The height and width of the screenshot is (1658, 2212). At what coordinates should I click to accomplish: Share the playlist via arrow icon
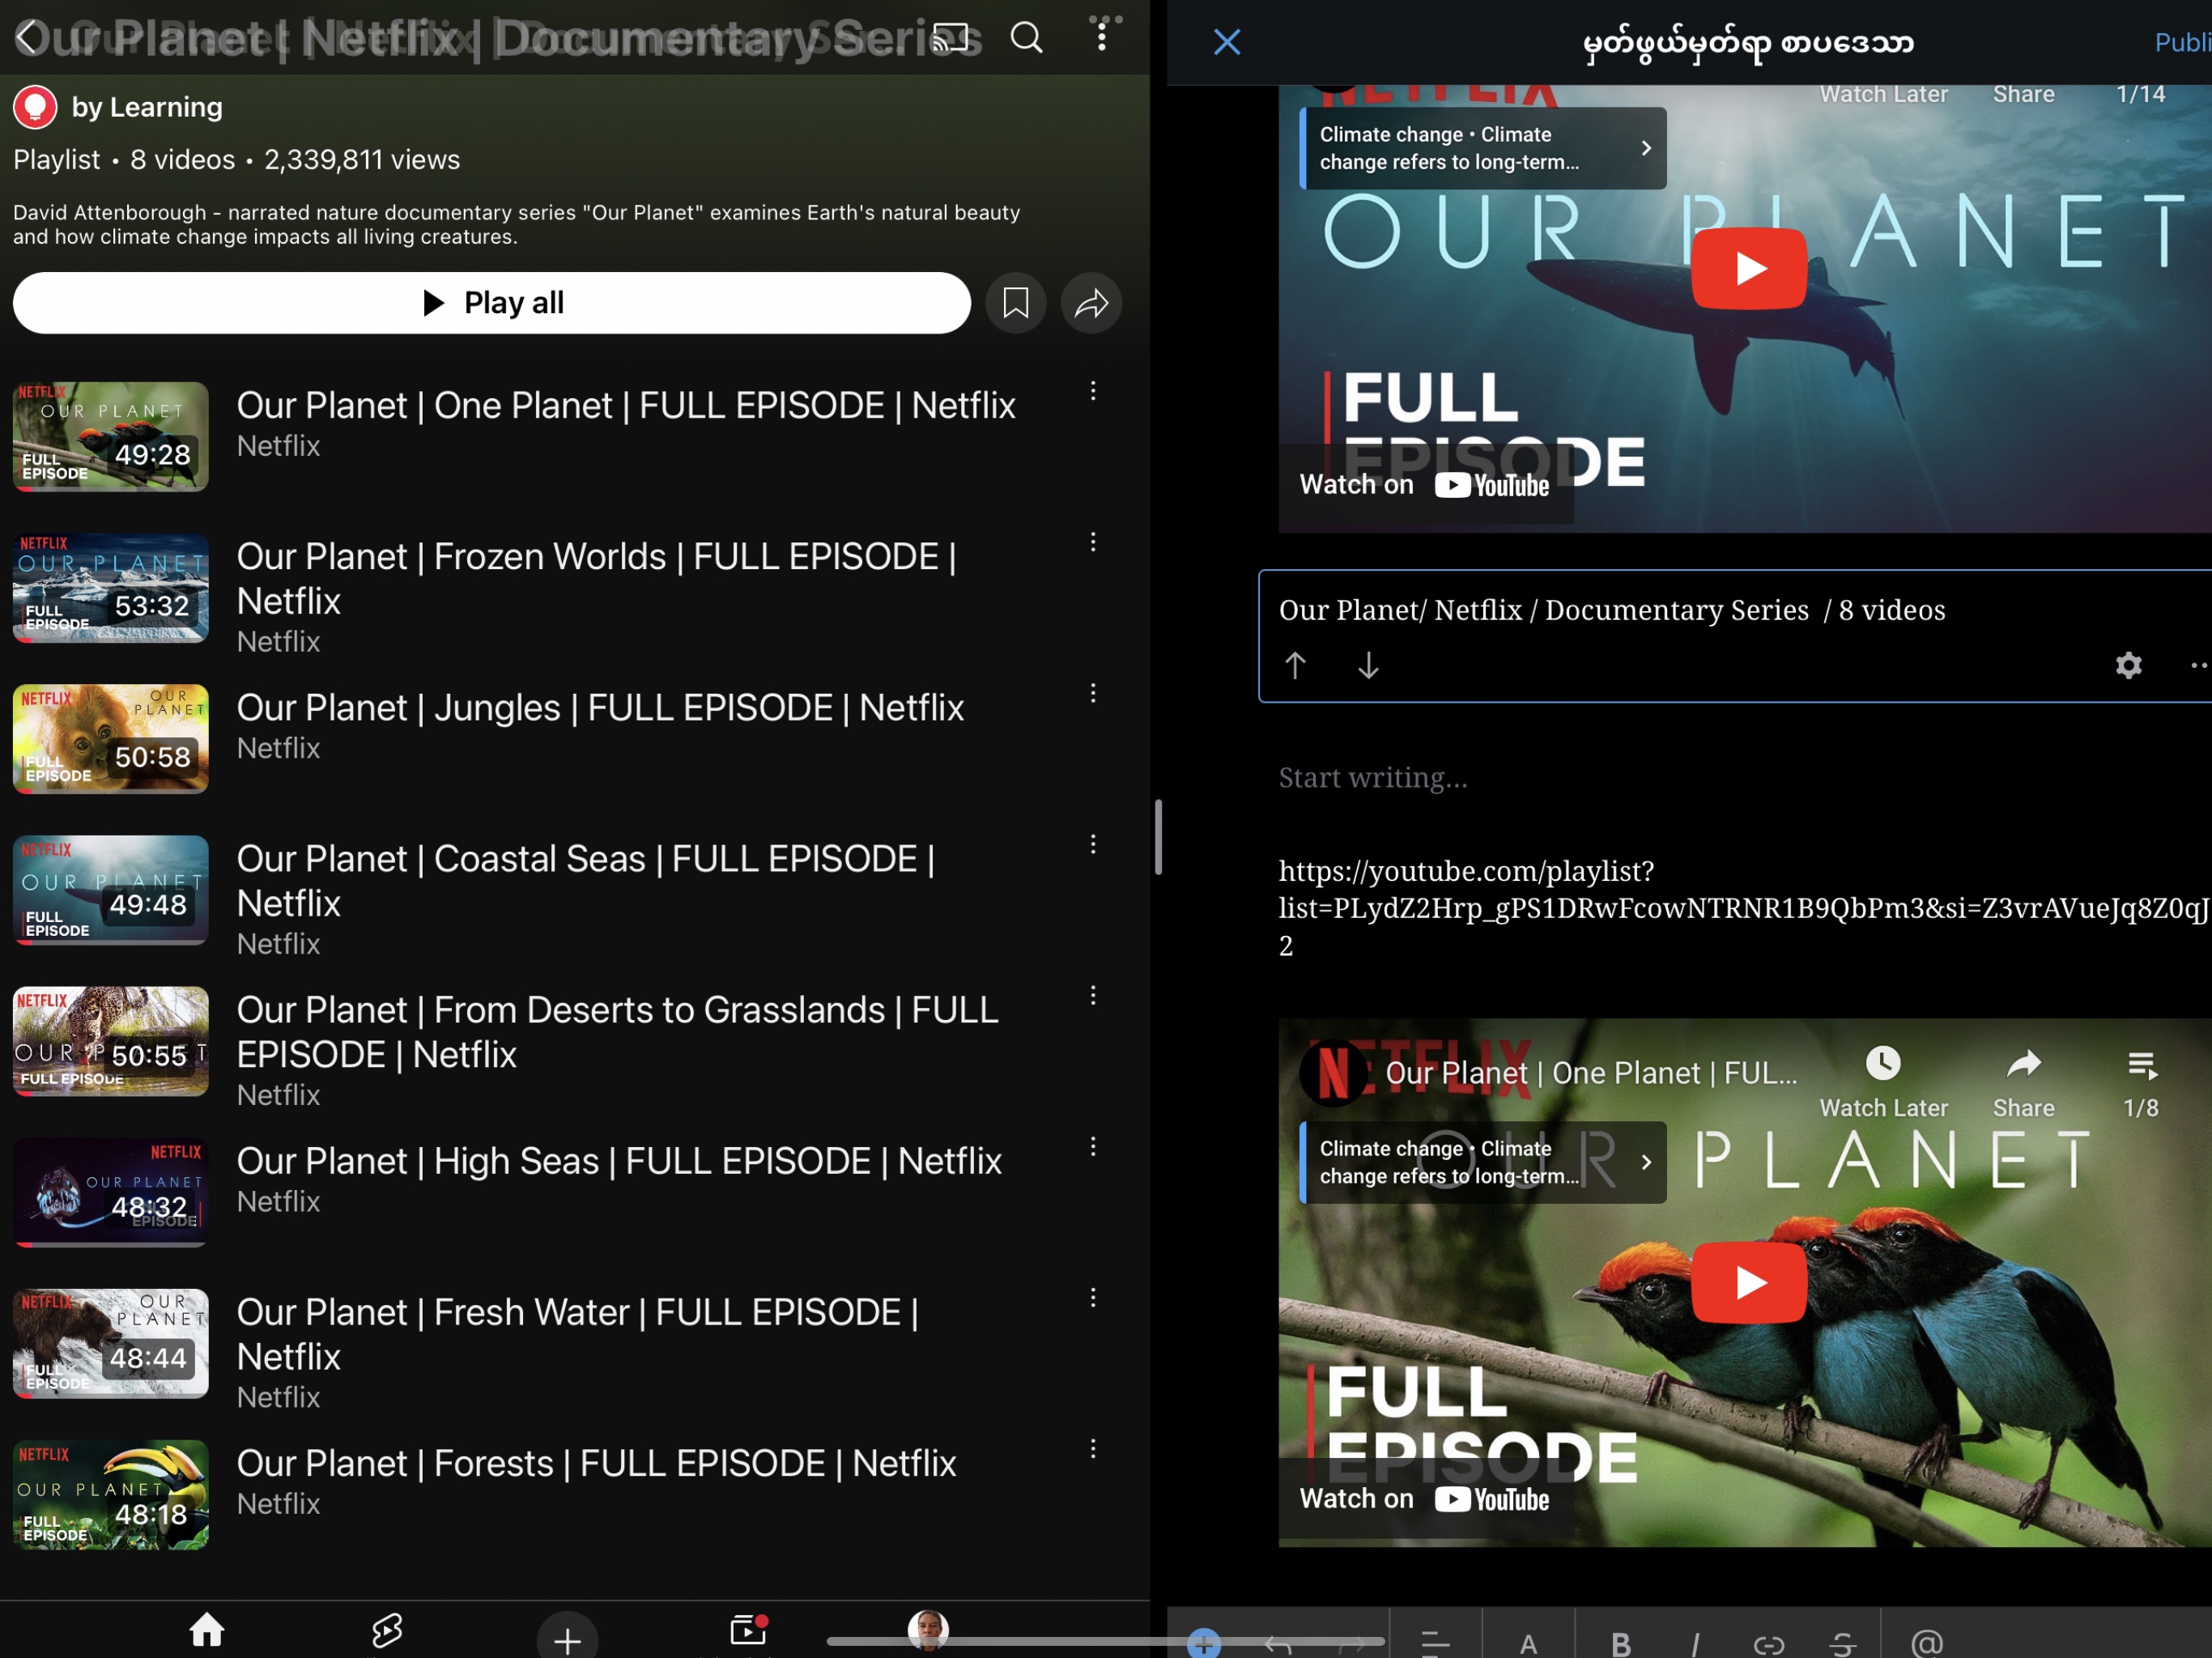(x=1091, y=303)
